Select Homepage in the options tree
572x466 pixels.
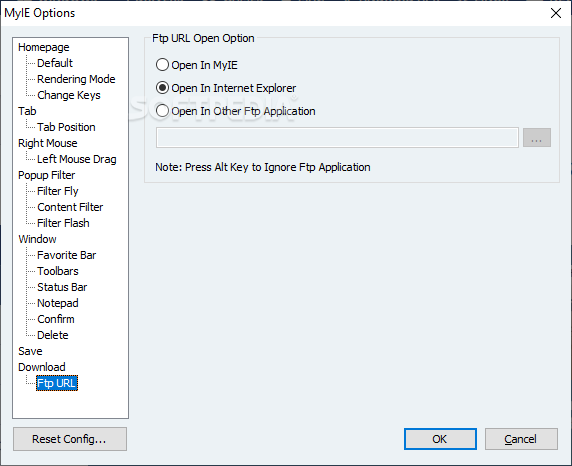[x=44, y=47]
